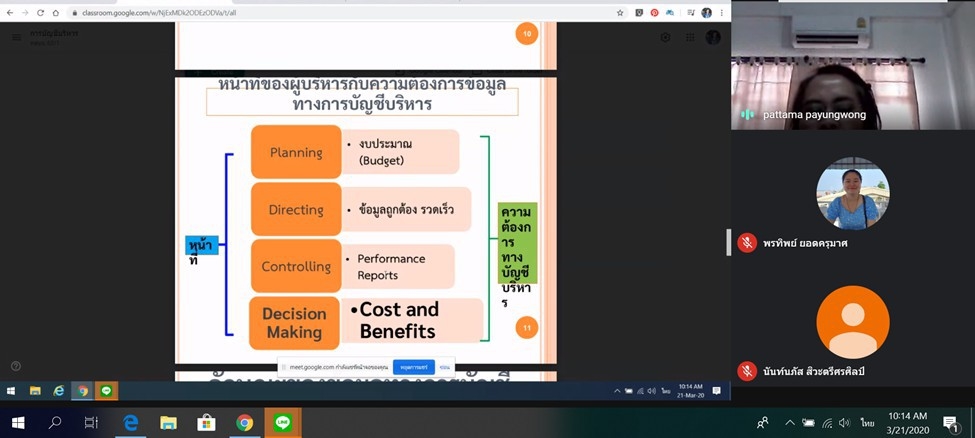Image resolution: width=975 pixels, height=438 pixels.
Task: Open Task View on the taskbar
Action: (91, 423)
